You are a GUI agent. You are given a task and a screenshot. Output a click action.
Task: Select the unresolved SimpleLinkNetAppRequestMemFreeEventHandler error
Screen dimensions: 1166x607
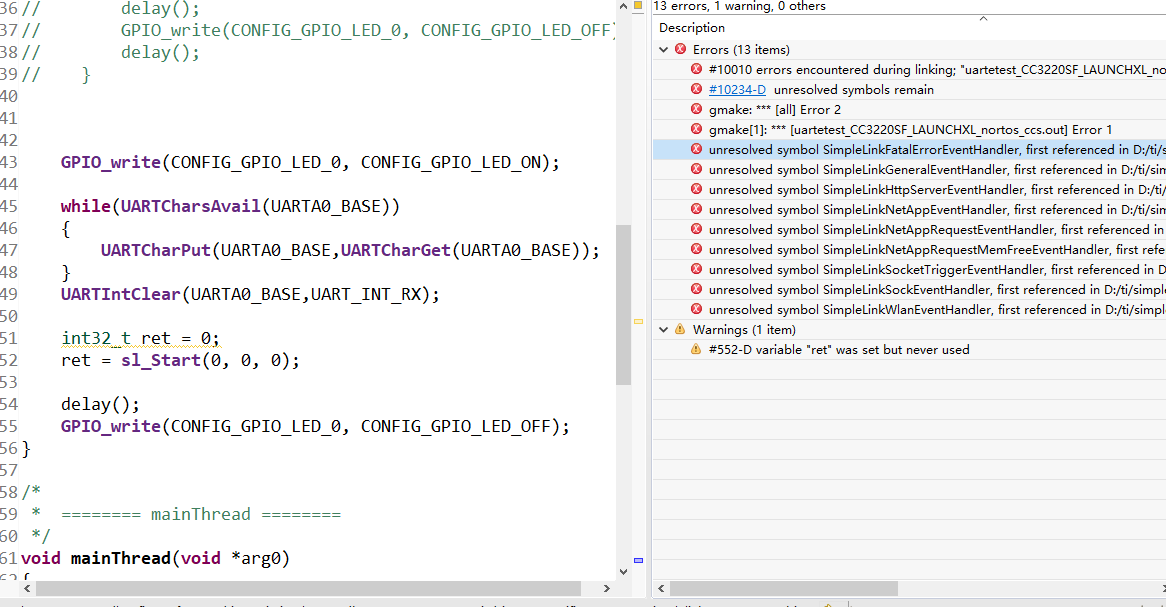909,251
